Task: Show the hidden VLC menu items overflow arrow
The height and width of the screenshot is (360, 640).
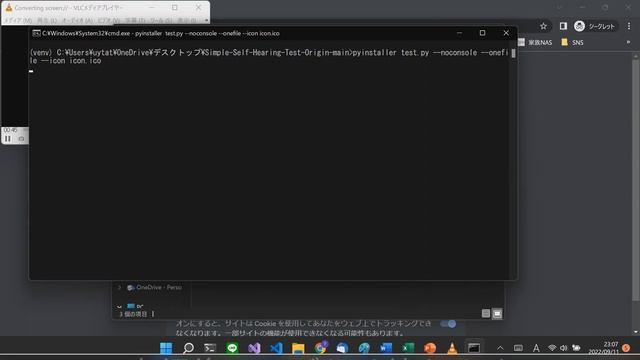Action: click(206, 20)
